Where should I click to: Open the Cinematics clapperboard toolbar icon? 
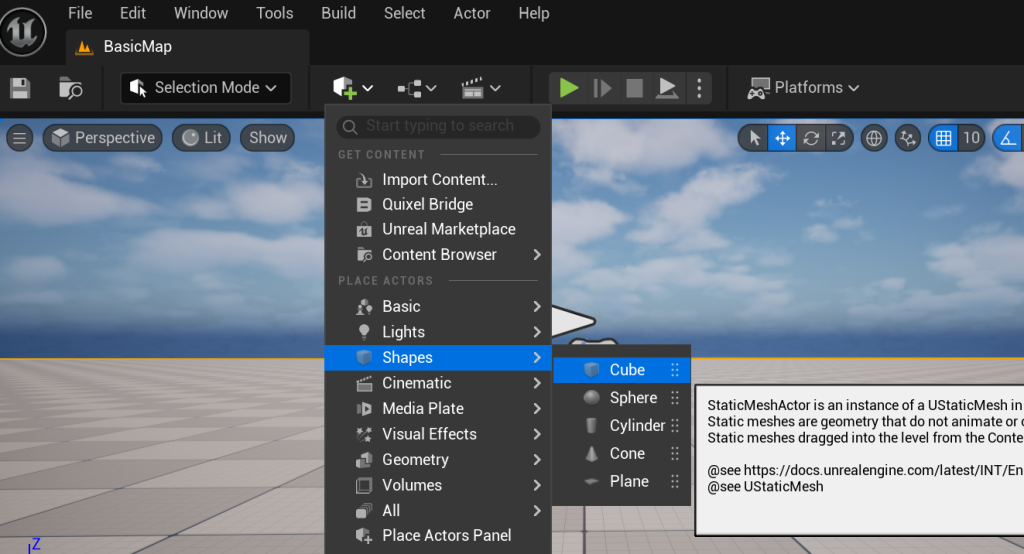pyautogui.click(x=481, y=88)
